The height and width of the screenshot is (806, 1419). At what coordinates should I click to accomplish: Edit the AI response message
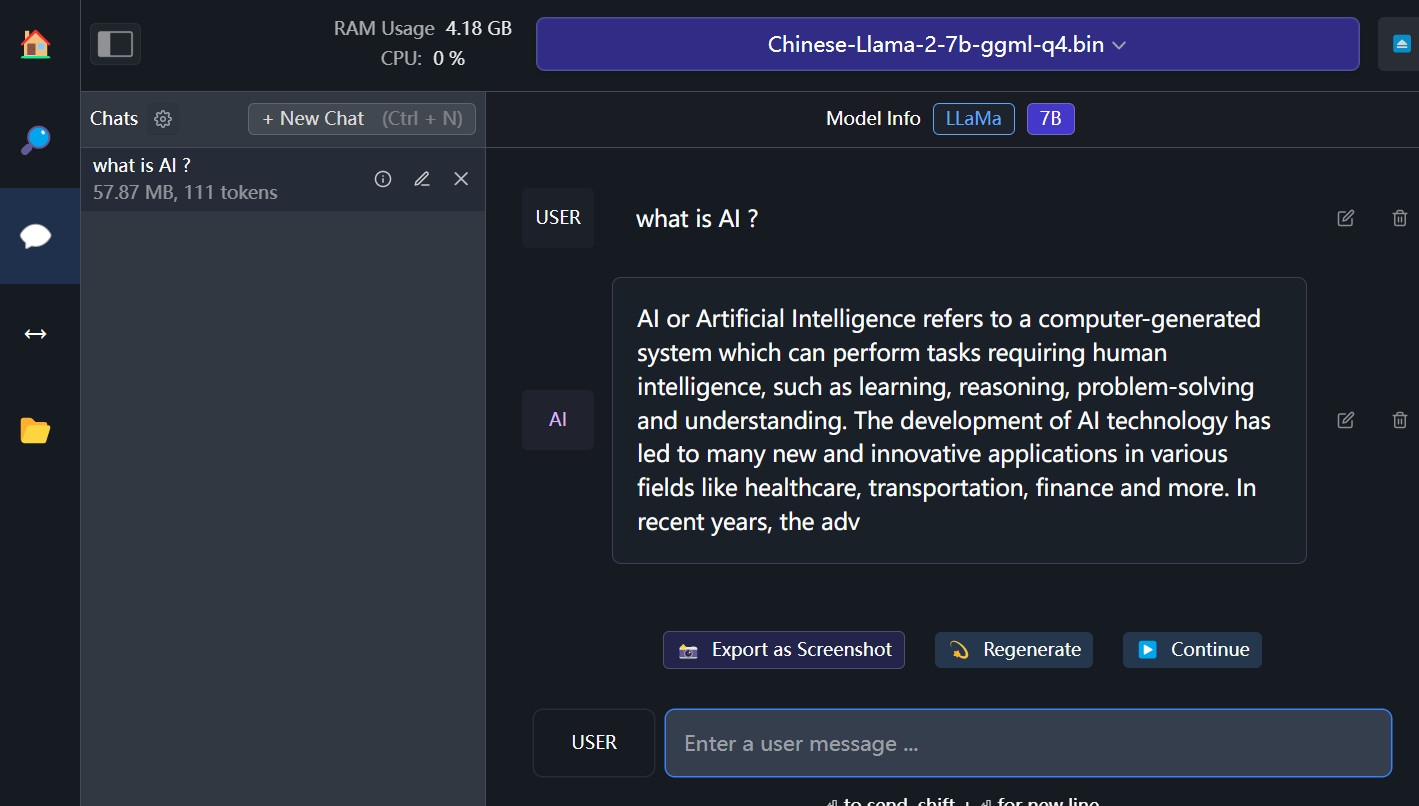pos(1345,420)
